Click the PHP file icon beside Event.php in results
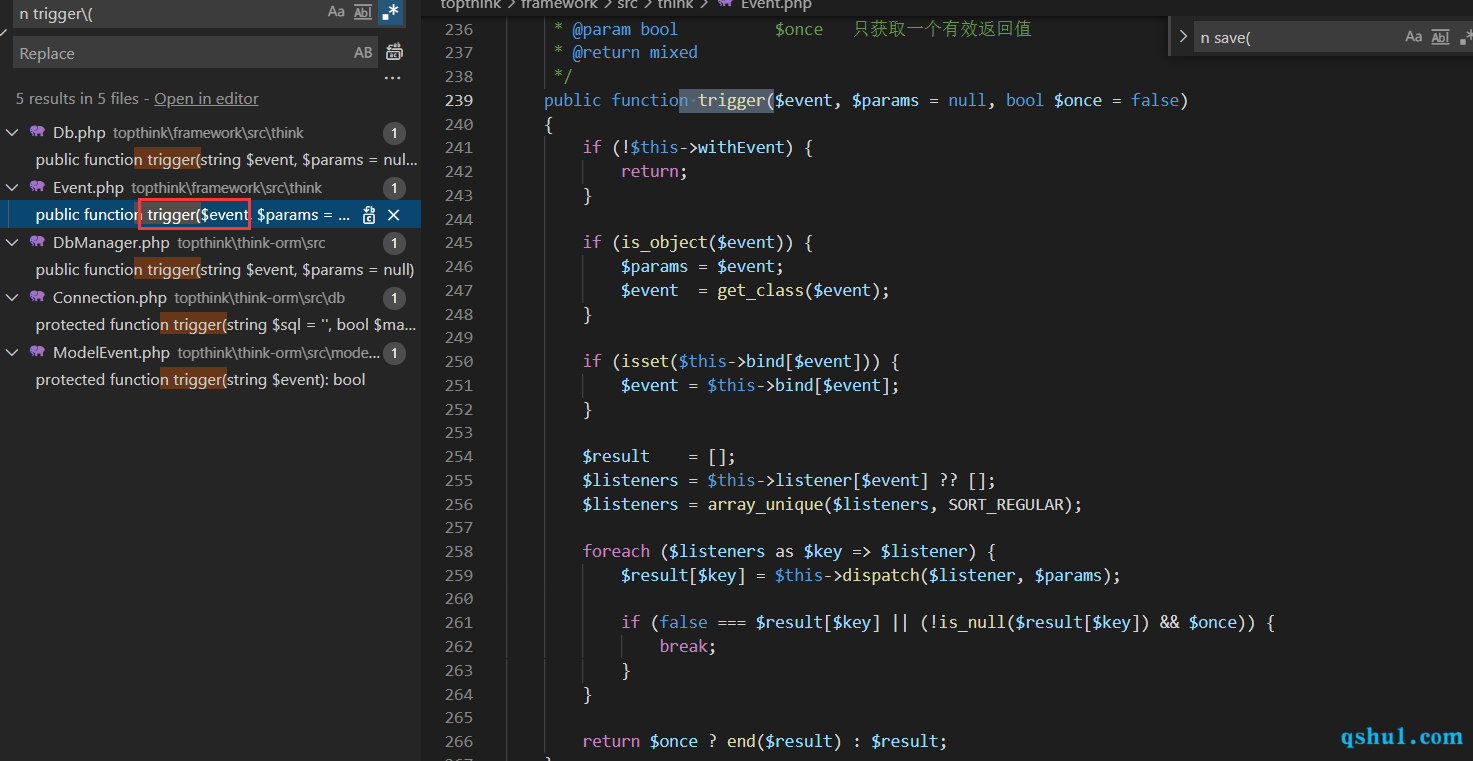The width and height of the screenshot is (1473, 761). (x=38, y=188)
